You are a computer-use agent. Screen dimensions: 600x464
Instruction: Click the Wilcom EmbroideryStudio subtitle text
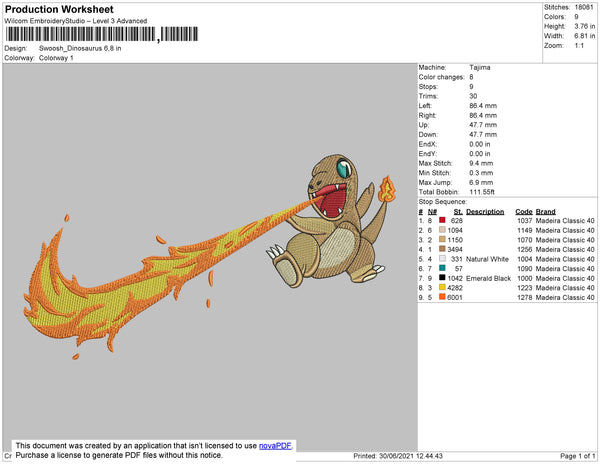[x=76, y=21]
